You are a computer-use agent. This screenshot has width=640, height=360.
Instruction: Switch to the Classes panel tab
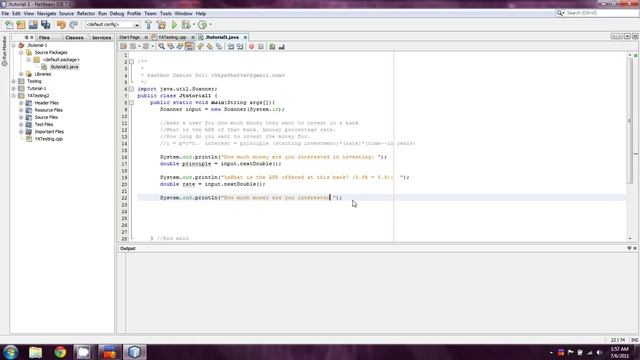tap(74, 38)
